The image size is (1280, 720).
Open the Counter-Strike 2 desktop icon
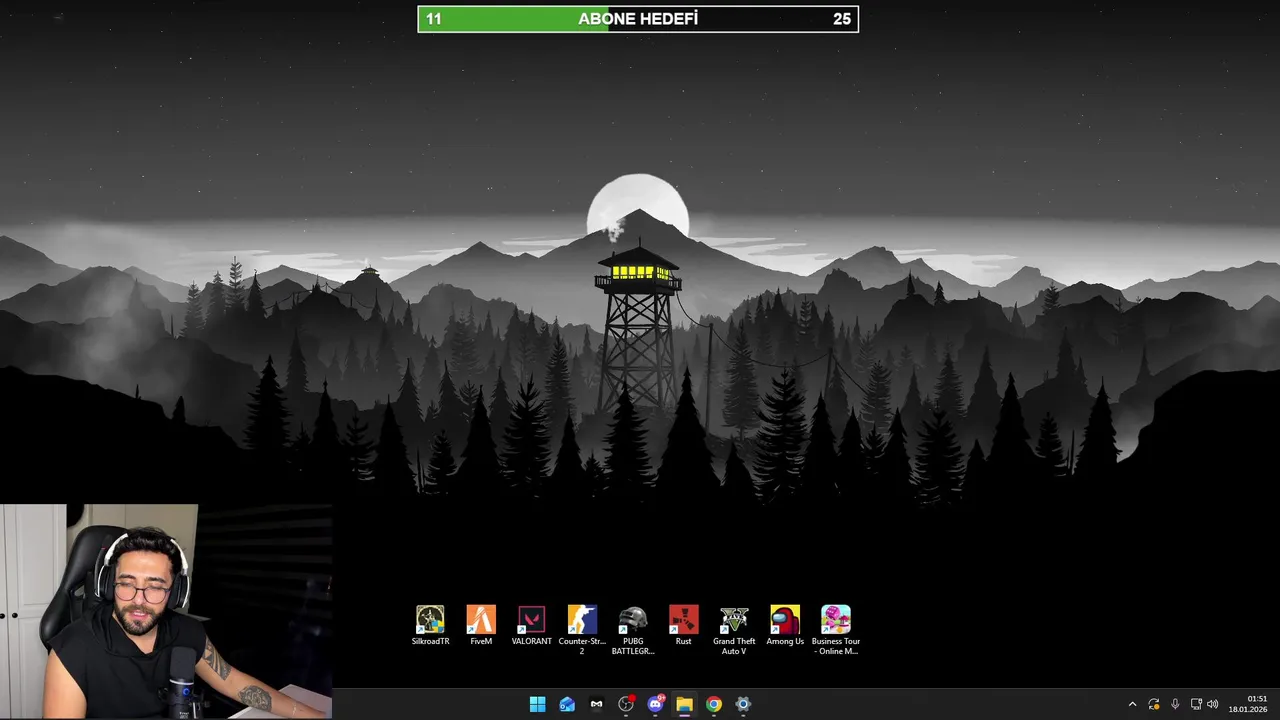click(582, 630)
